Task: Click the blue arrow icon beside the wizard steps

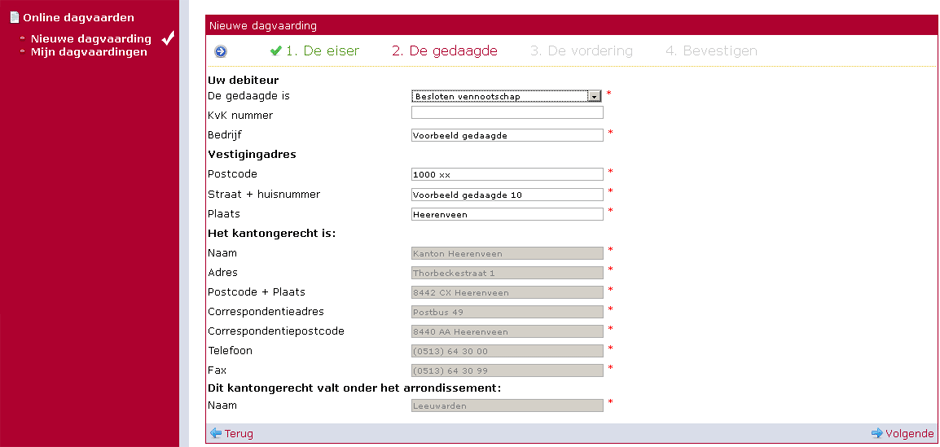Action: coord(221,52)
